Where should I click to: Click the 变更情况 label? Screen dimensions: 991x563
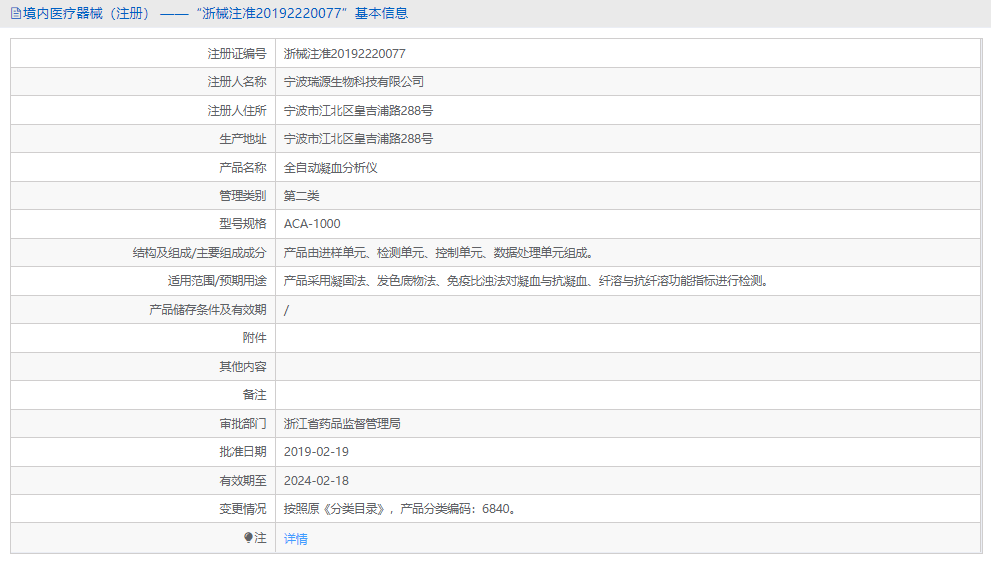point(243,509)
